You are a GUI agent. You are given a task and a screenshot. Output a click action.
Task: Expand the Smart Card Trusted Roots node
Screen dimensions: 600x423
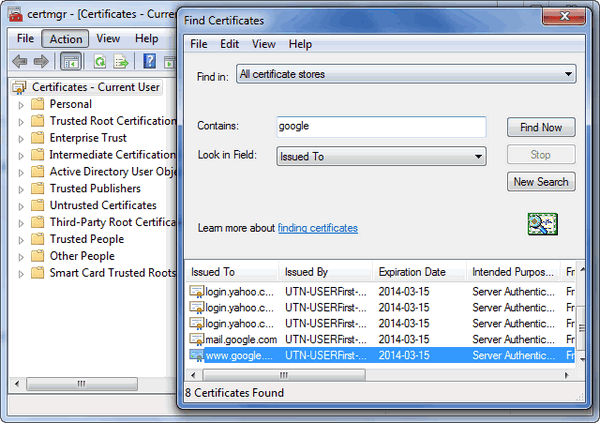21,273
